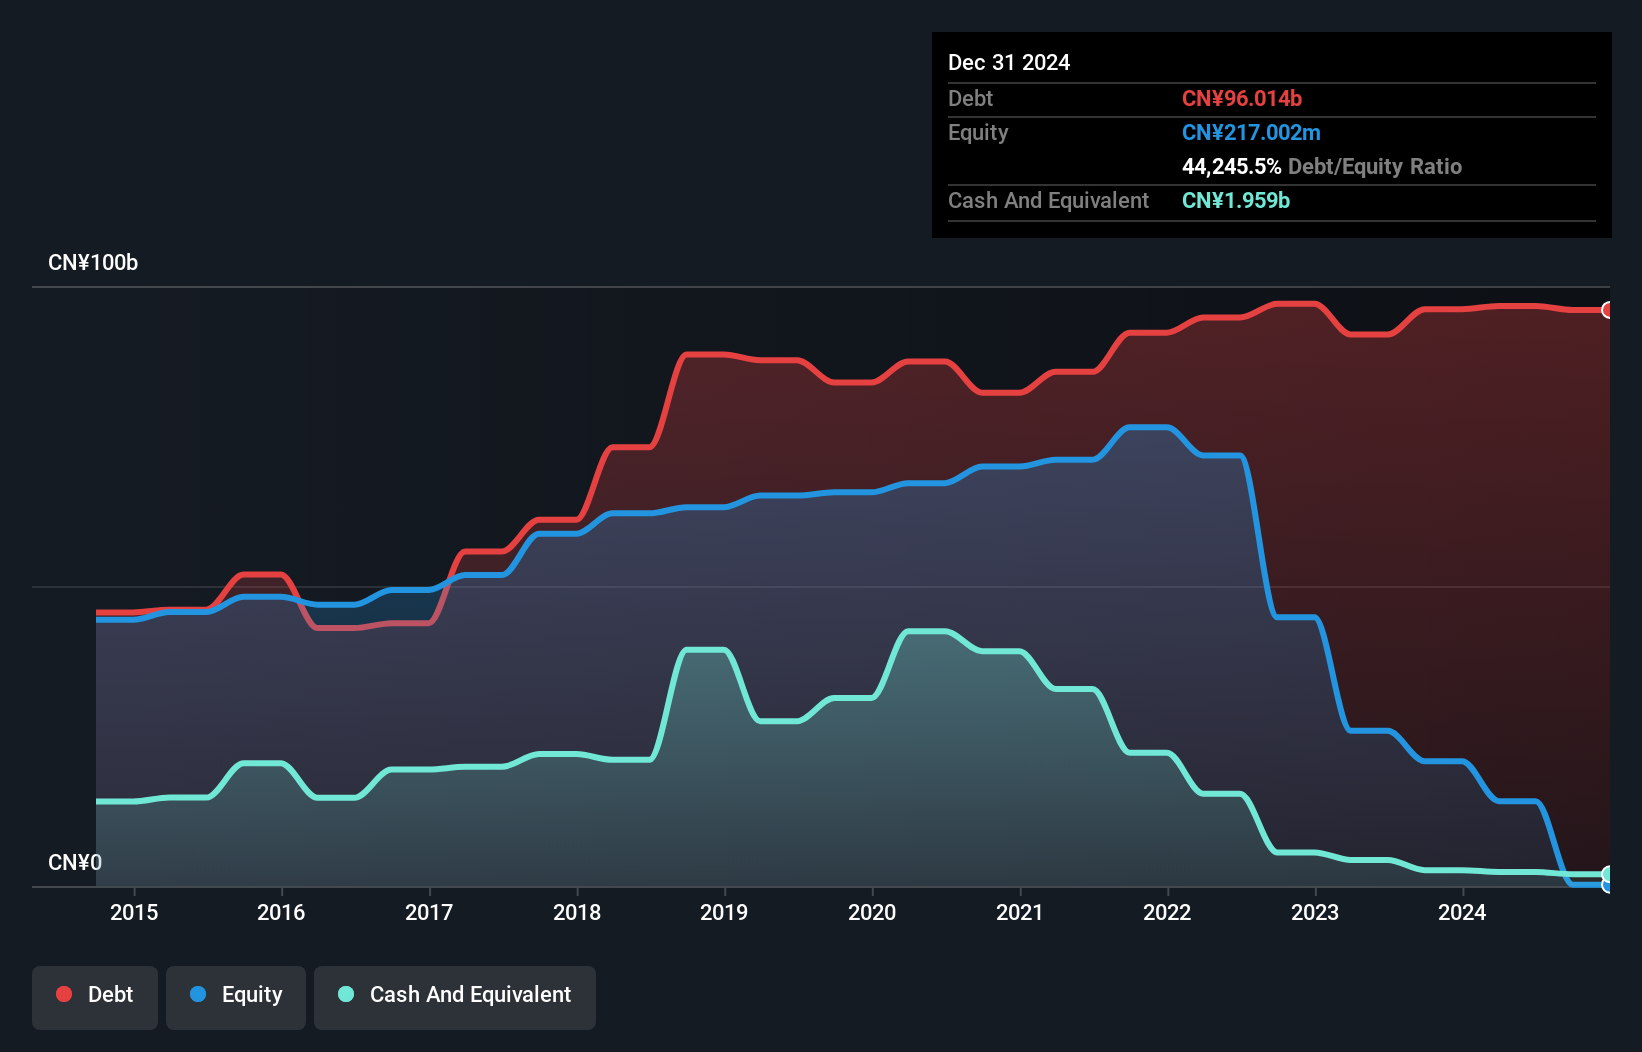Screen dimensions: 1642x1052
Task: Toggle the Debt series legend button
Action: (95, 997)
